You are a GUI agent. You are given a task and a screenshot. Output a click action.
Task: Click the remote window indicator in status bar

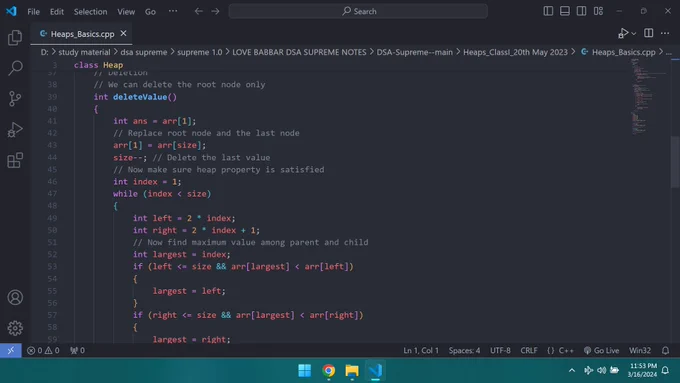pos(10,350)
